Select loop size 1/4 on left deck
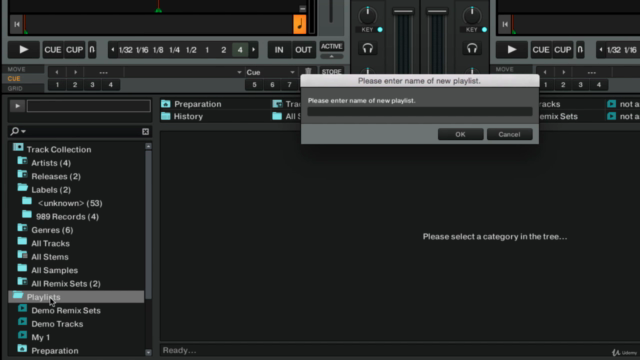Screen dimensions: 640x360 coord(174,50)
